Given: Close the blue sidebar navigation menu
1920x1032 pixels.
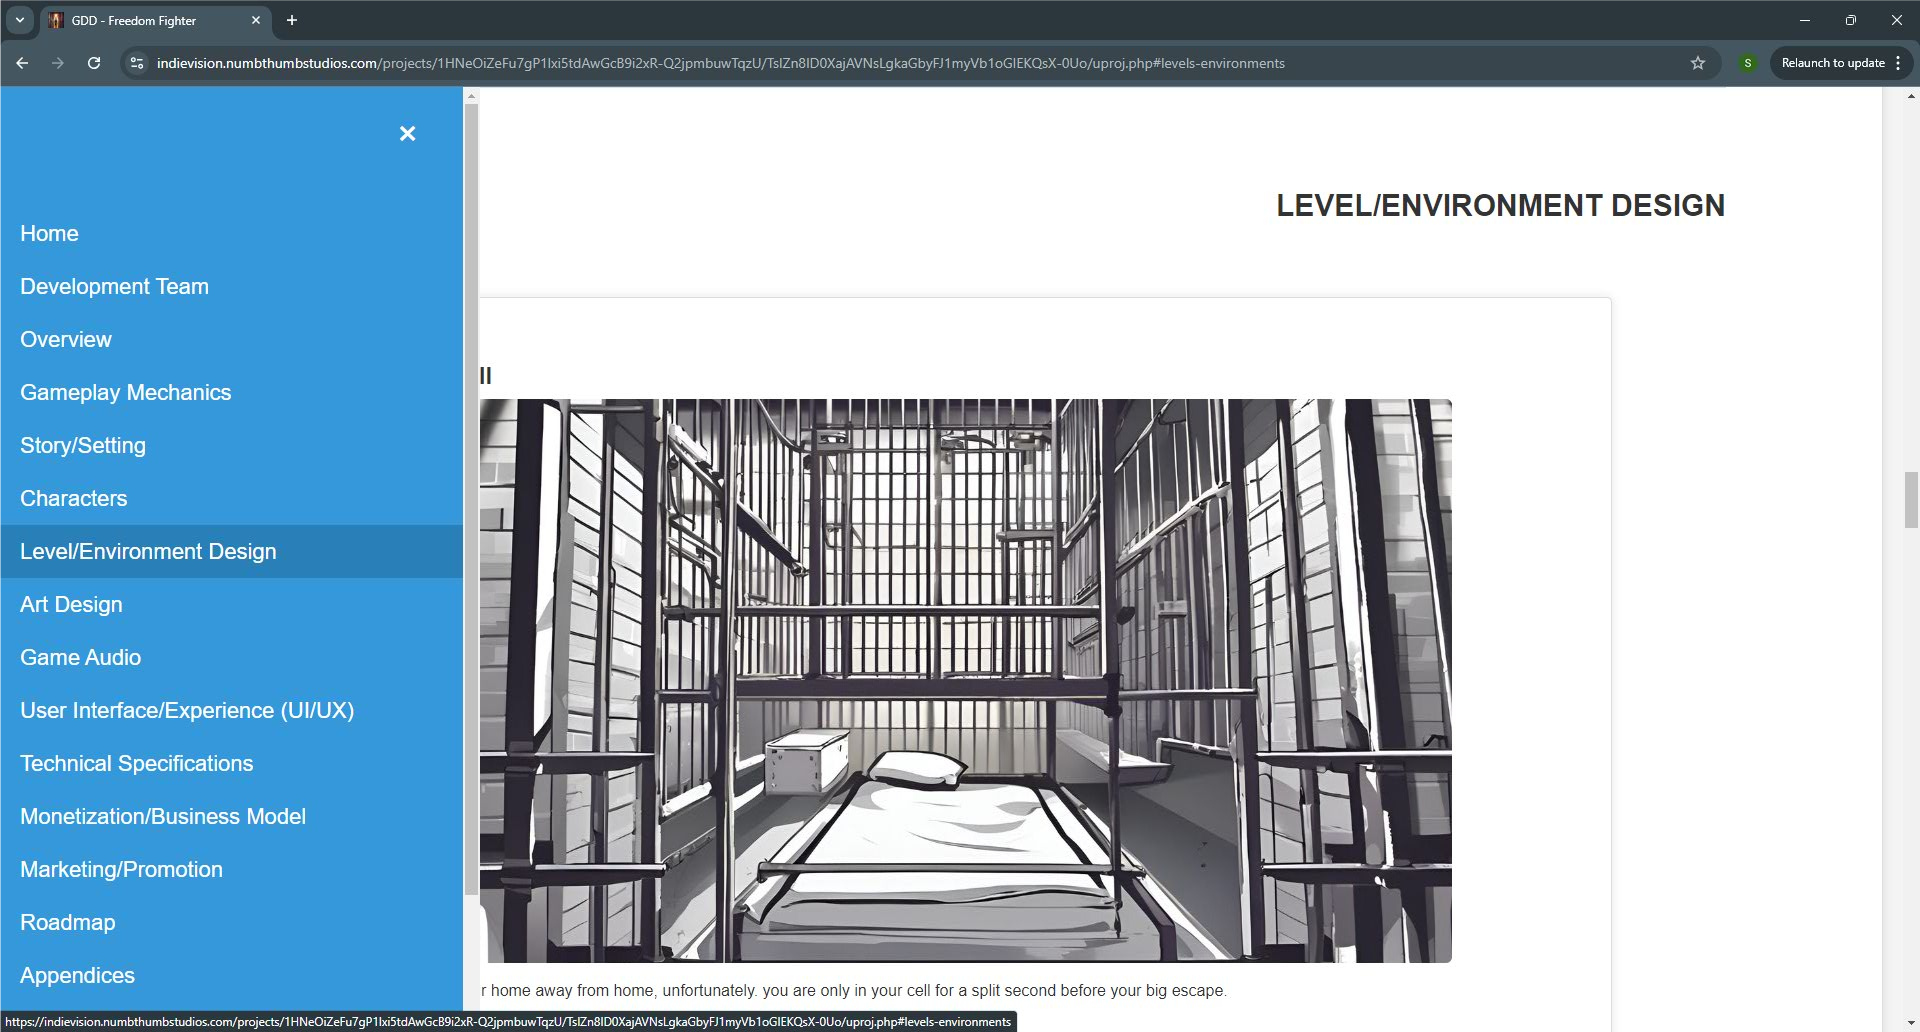Looking at the screenshot, I should pos(407,134).
